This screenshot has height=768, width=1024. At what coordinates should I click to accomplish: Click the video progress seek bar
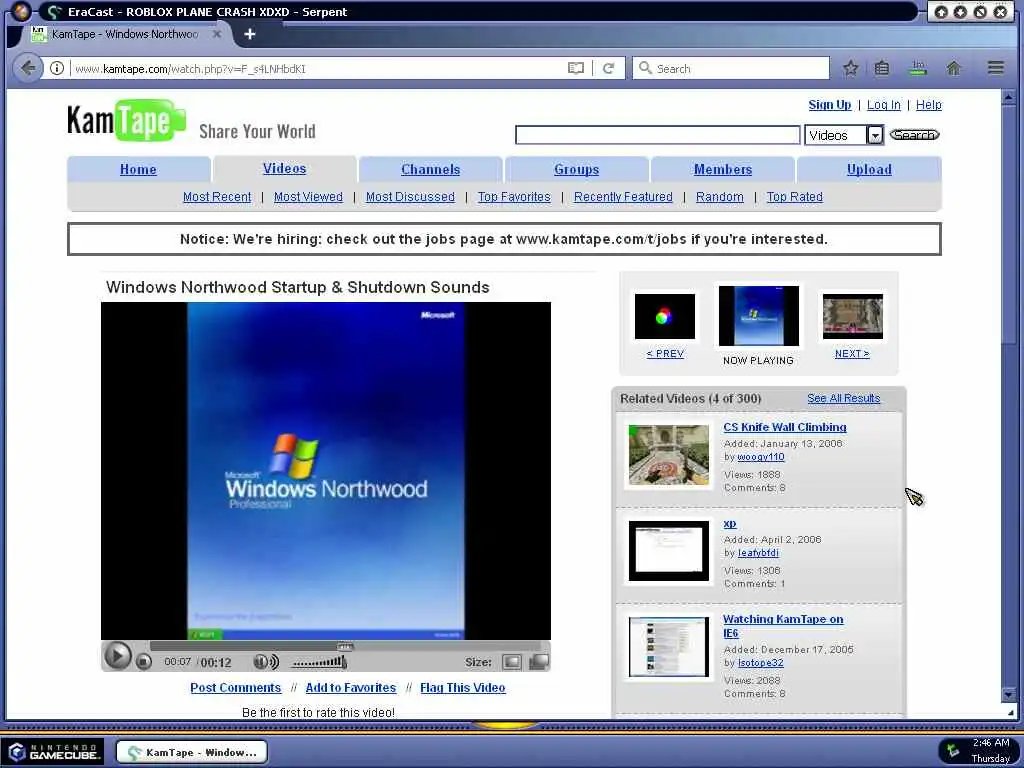pyautogui.click(x=344, y=646)
